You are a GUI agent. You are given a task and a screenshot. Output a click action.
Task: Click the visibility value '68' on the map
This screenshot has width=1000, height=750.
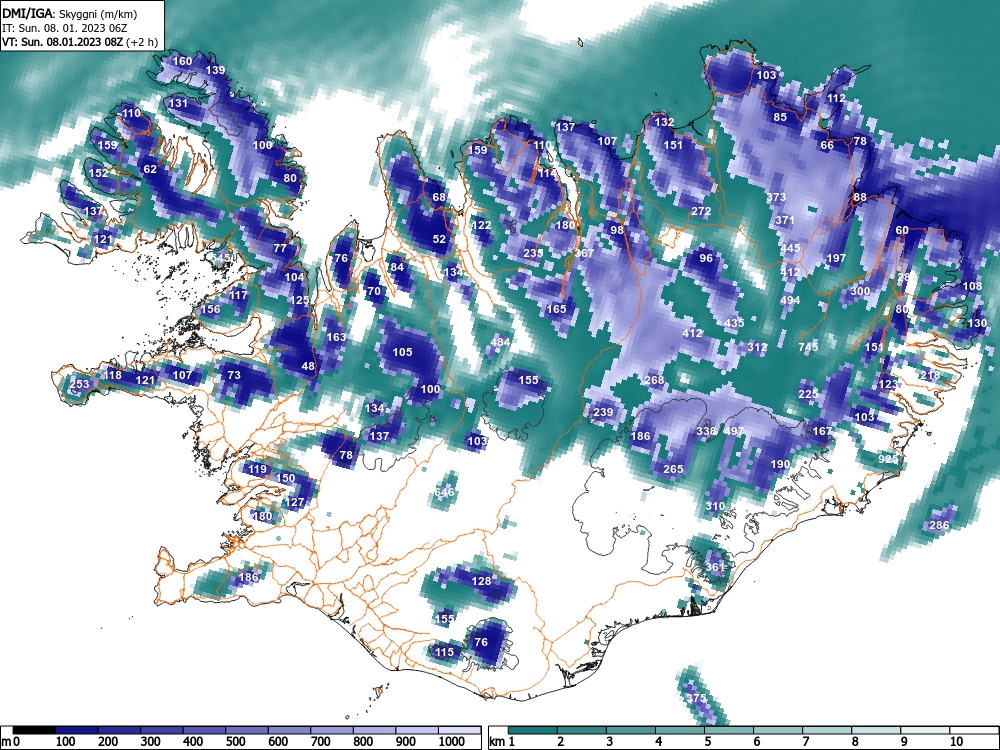point(439,197)
